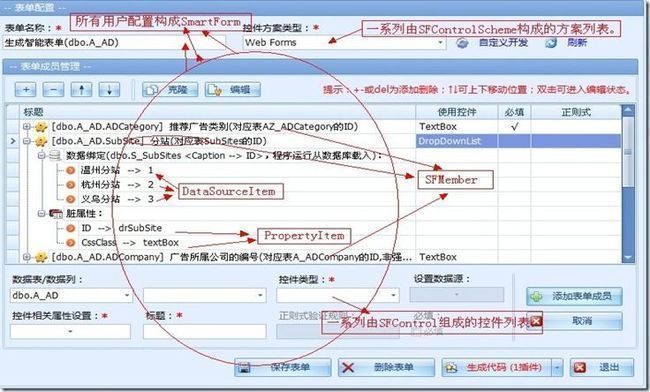650x392 pixels.
Task: Click the minus delete-member toolbar button
Action: pyautogui.click(x=53, y=90)
